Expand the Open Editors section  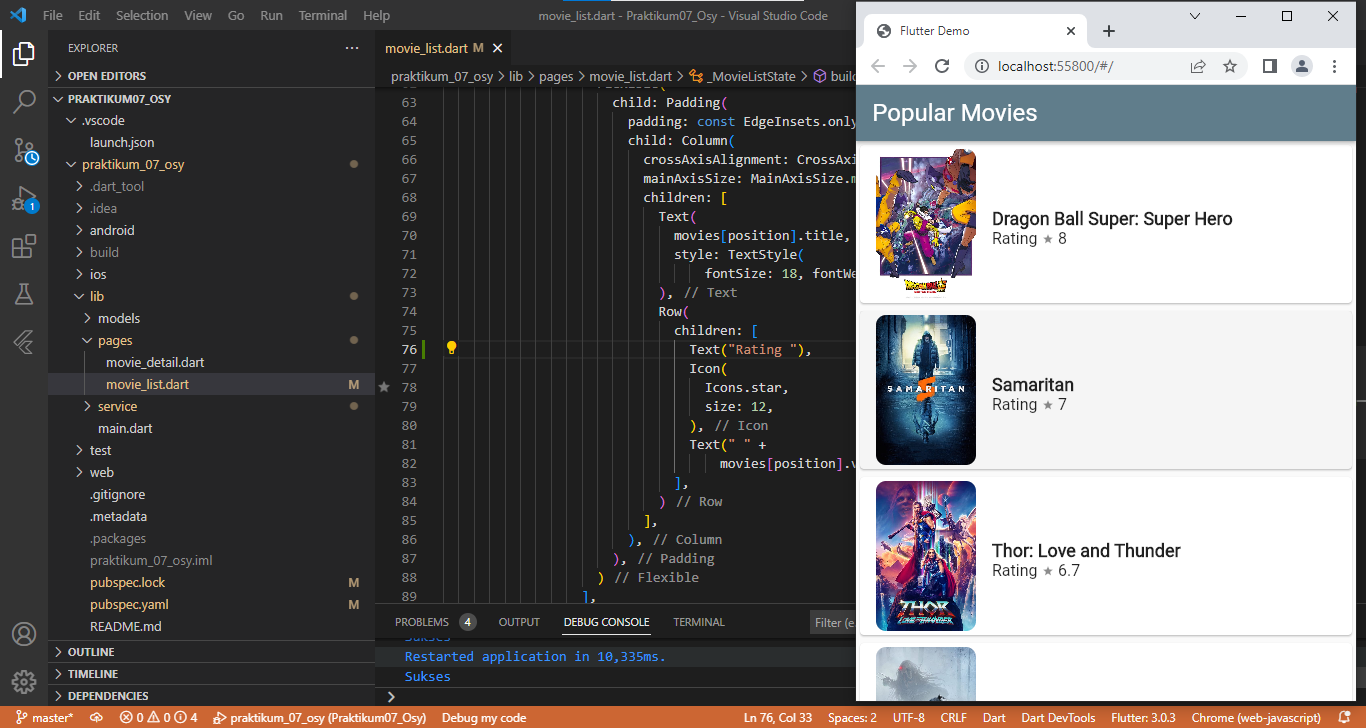pyautogui.click(x=211, y=76)
